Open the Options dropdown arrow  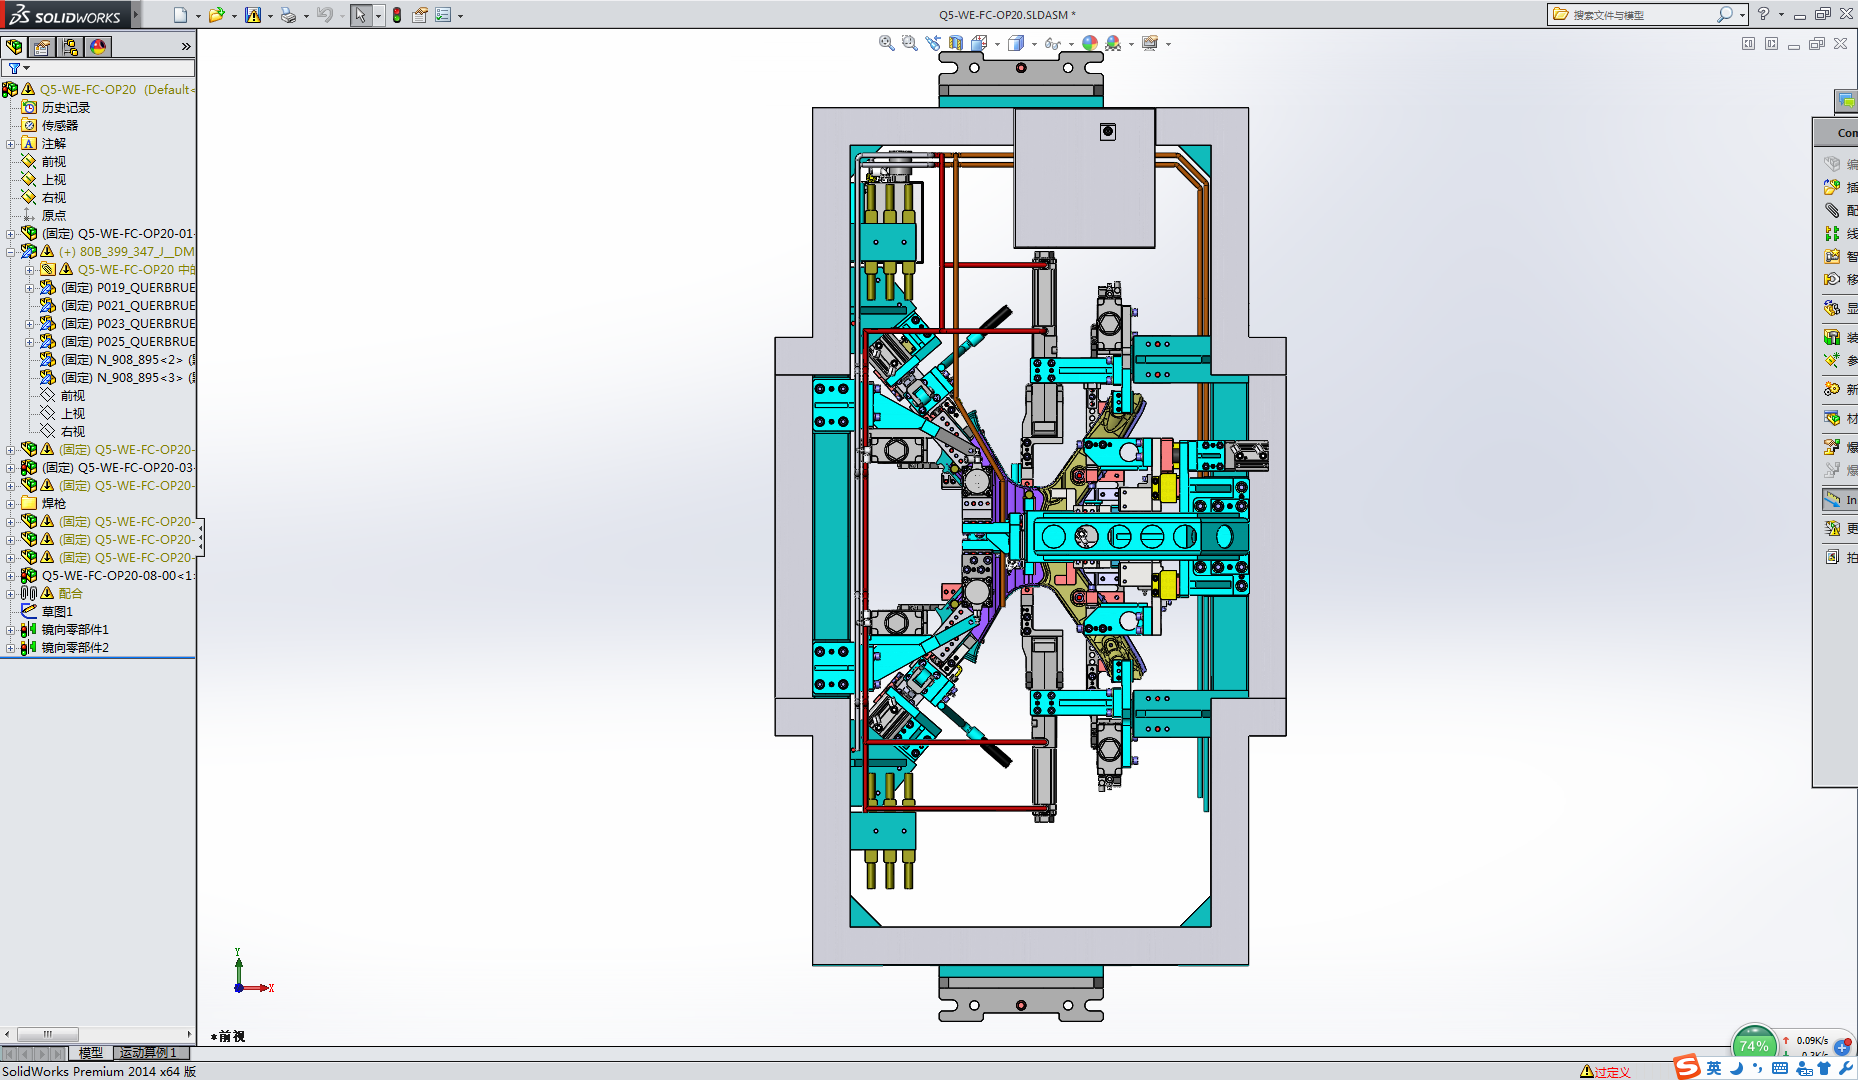(460, 16)
